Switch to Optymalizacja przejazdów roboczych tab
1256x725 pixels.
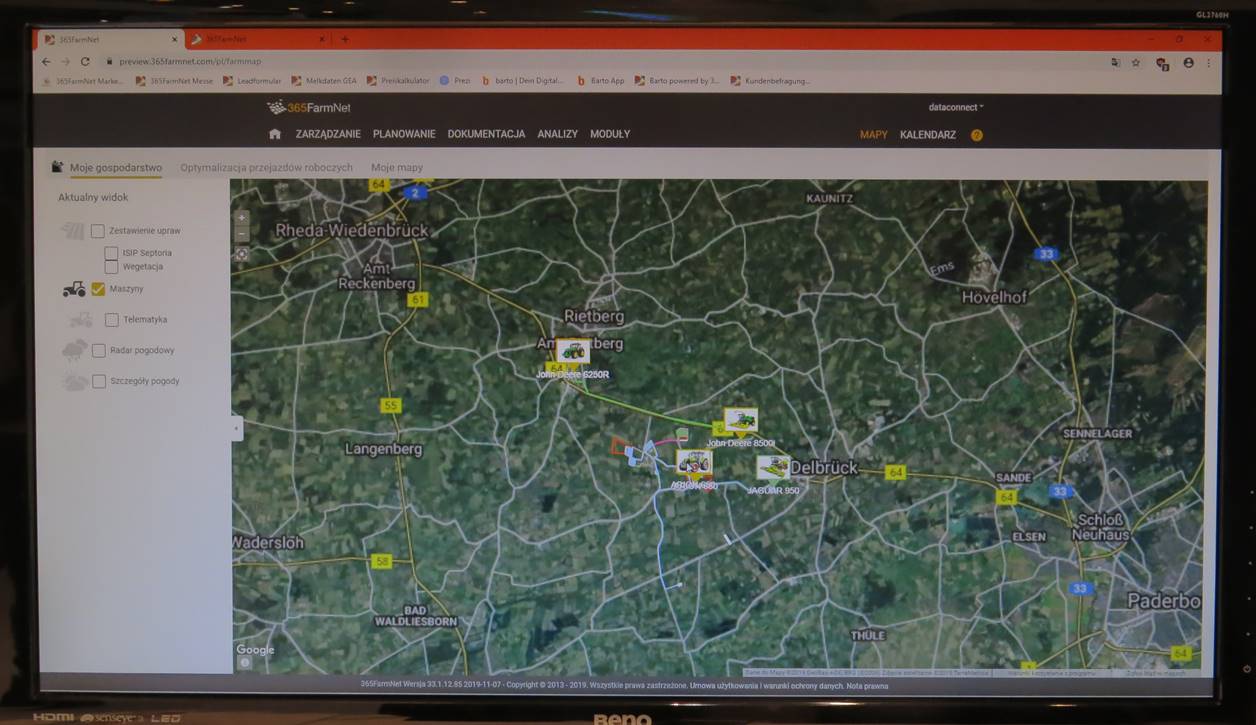[266, 168]
